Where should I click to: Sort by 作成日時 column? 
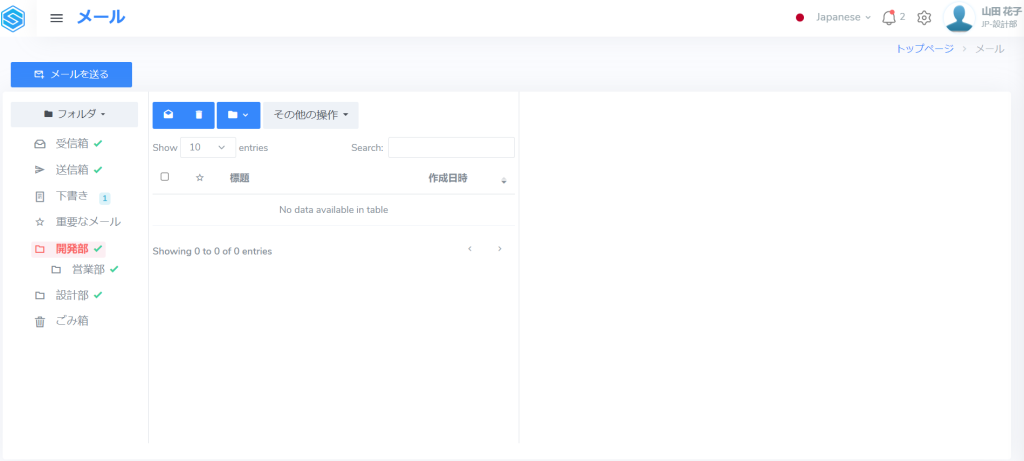448,178
